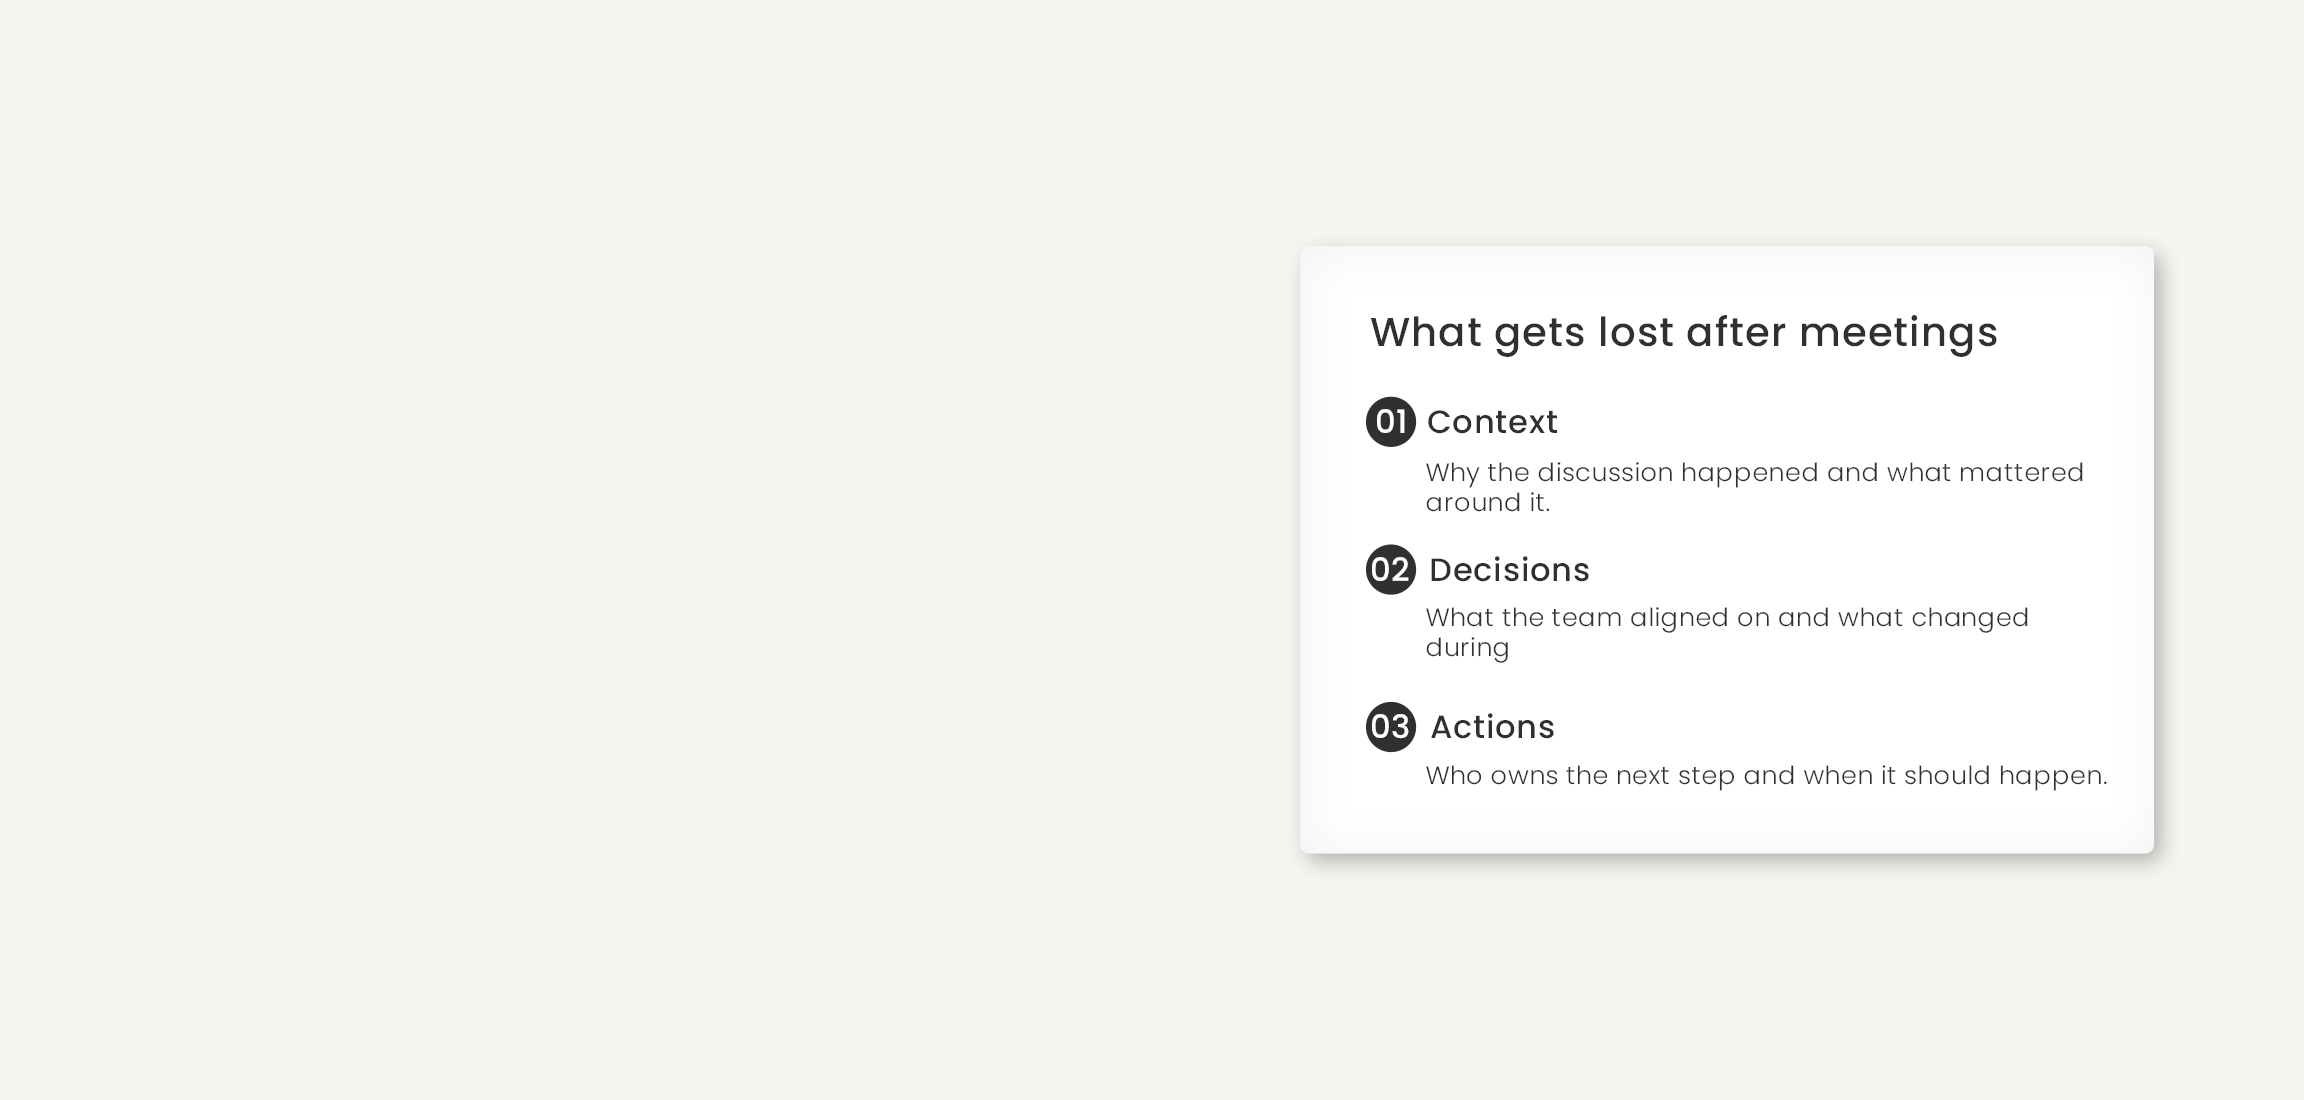Image resolution: width=2304 pixels, height=1100 pixels.
Task: Select the Decisions item title
Action: click(x=1509, y=570)
